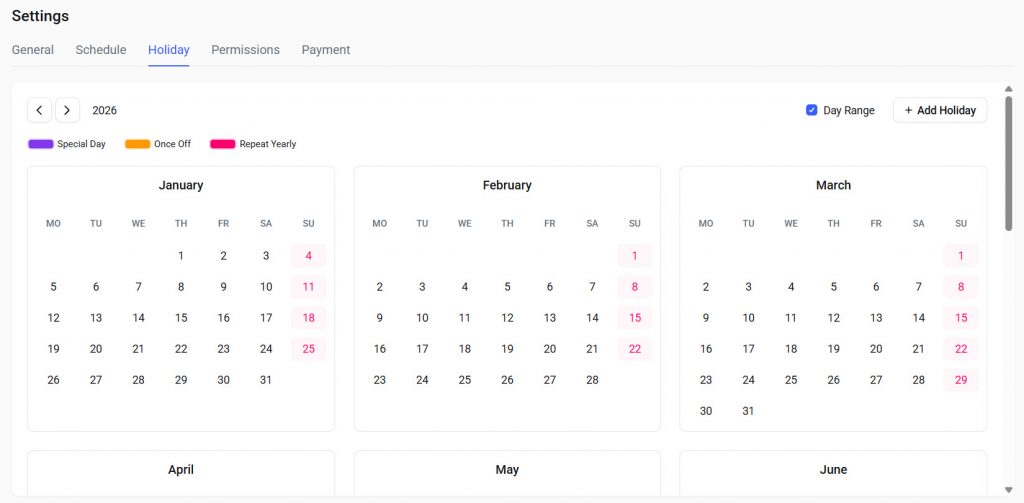Click the scrollbar down arrow
Viewport: 1024px width, 503px height.
pos(1008,489)
